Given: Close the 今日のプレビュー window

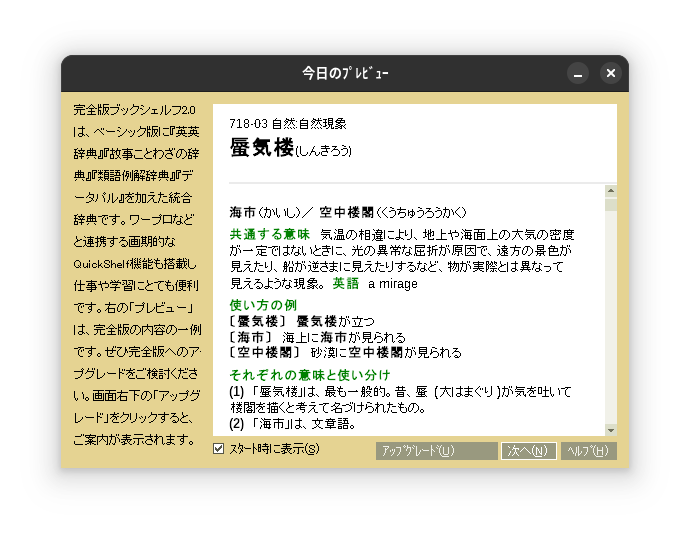Looking at the screenshot, I should pos(611,73).
